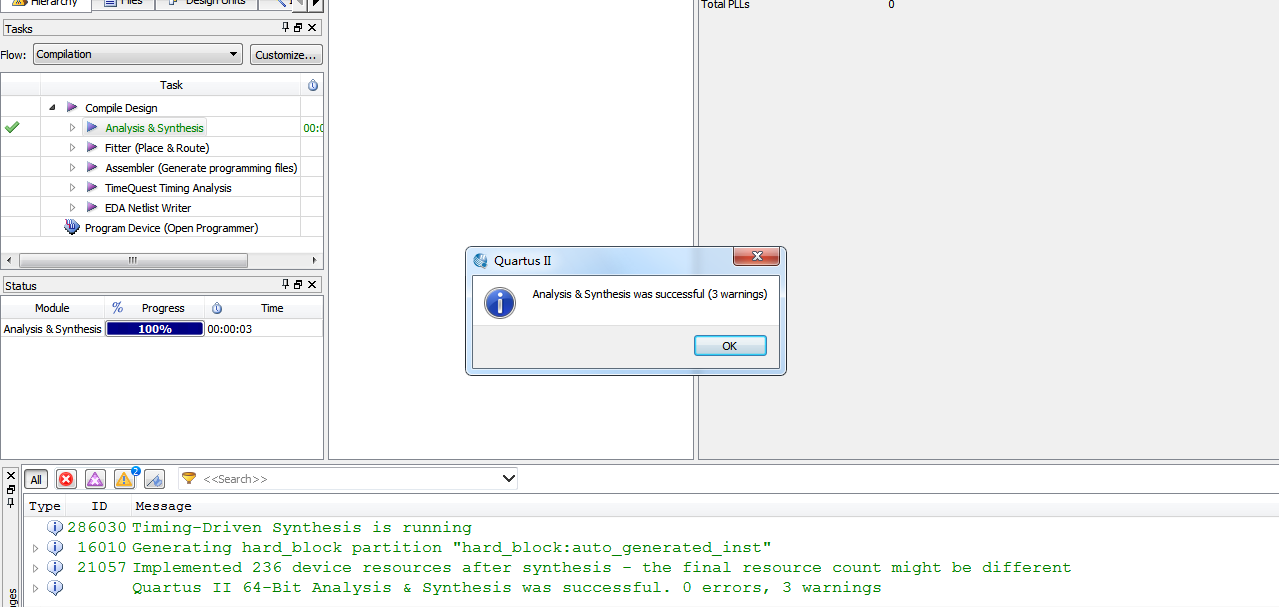1279x607 pixels.
Task: Select Fitter (Place & Route) task
Action: tap(157, 148)
